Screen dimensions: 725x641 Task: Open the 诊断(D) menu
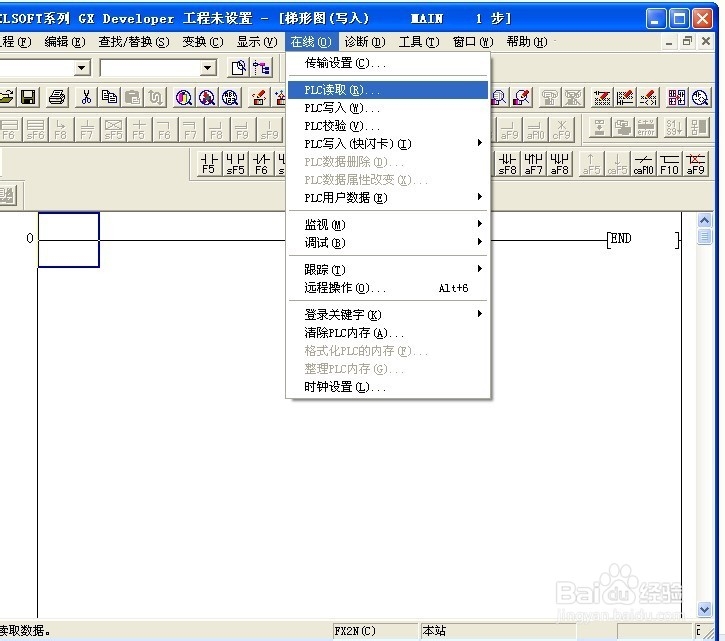click(365, 42)
